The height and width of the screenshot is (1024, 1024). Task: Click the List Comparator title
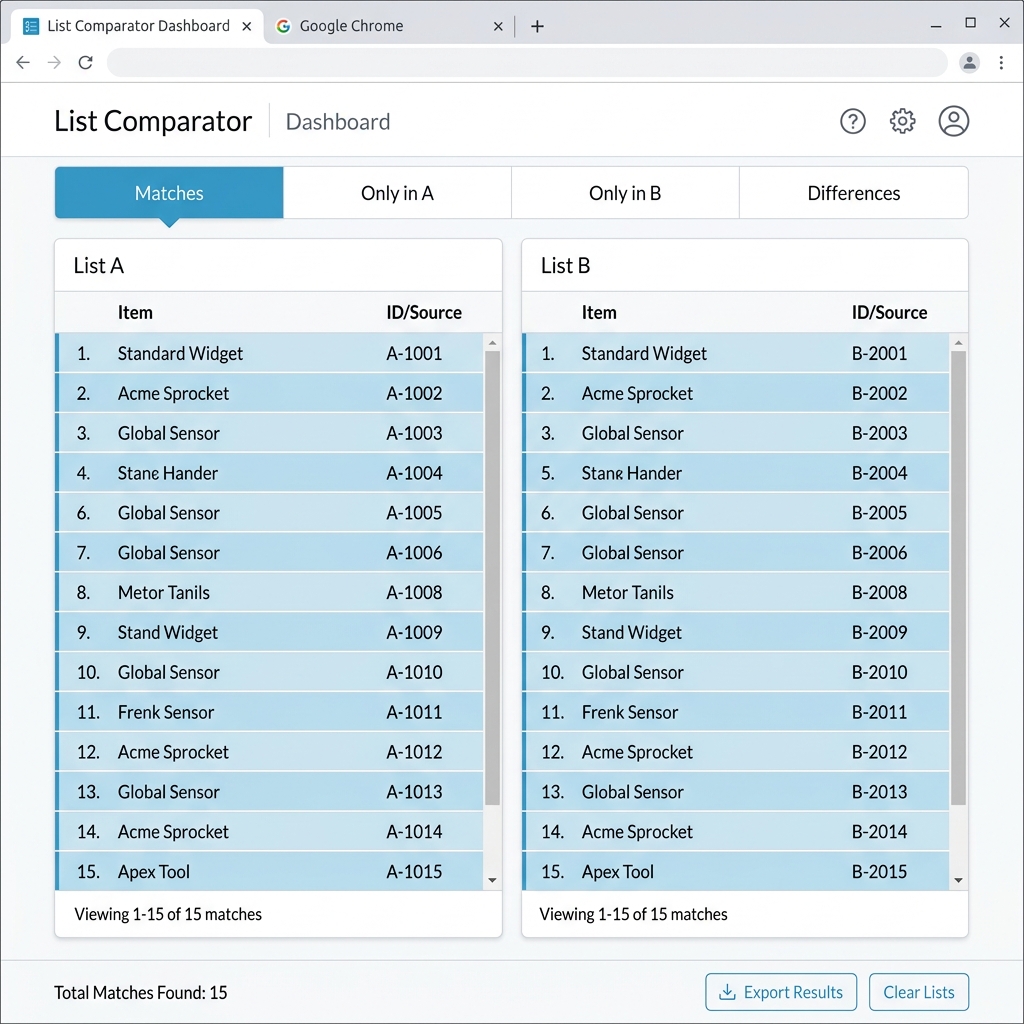(x=153, y=121)
